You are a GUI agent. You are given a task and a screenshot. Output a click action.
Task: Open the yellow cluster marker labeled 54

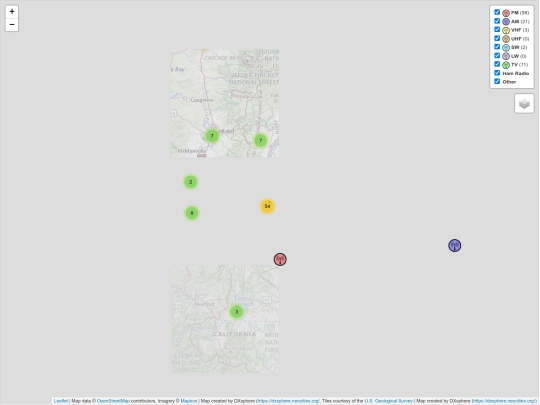267,206
